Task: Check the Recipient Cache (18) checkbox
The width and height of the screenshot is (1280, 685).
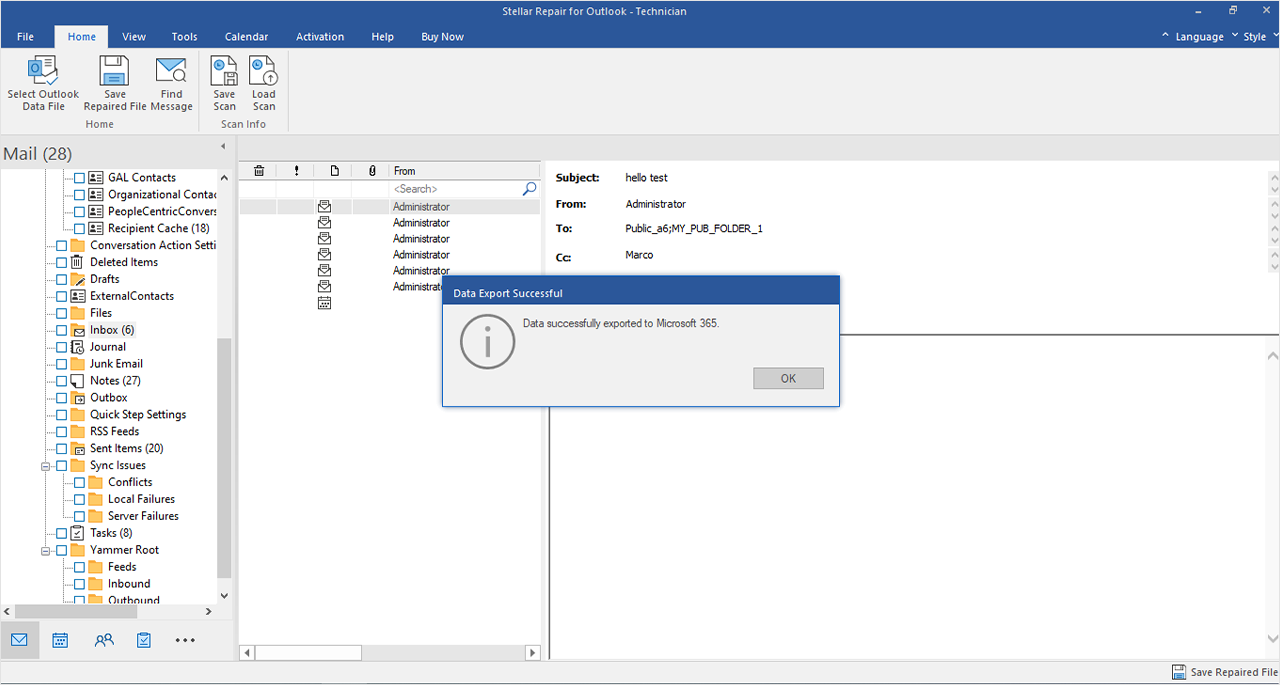Action: point(80,228)
